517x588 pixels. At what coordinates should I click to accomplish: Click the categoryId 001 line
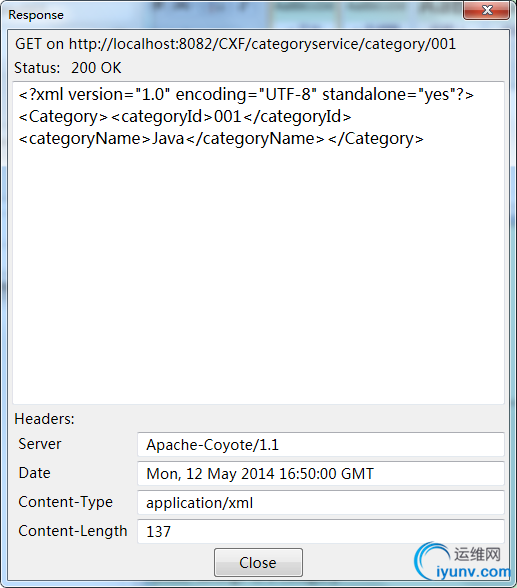coord(185,117)
